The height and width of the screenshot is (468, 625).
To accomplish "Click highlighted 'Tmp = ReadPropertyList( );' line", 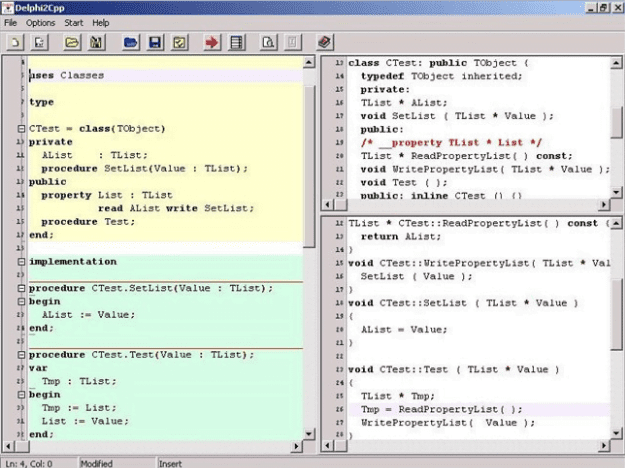I will 441,409.
